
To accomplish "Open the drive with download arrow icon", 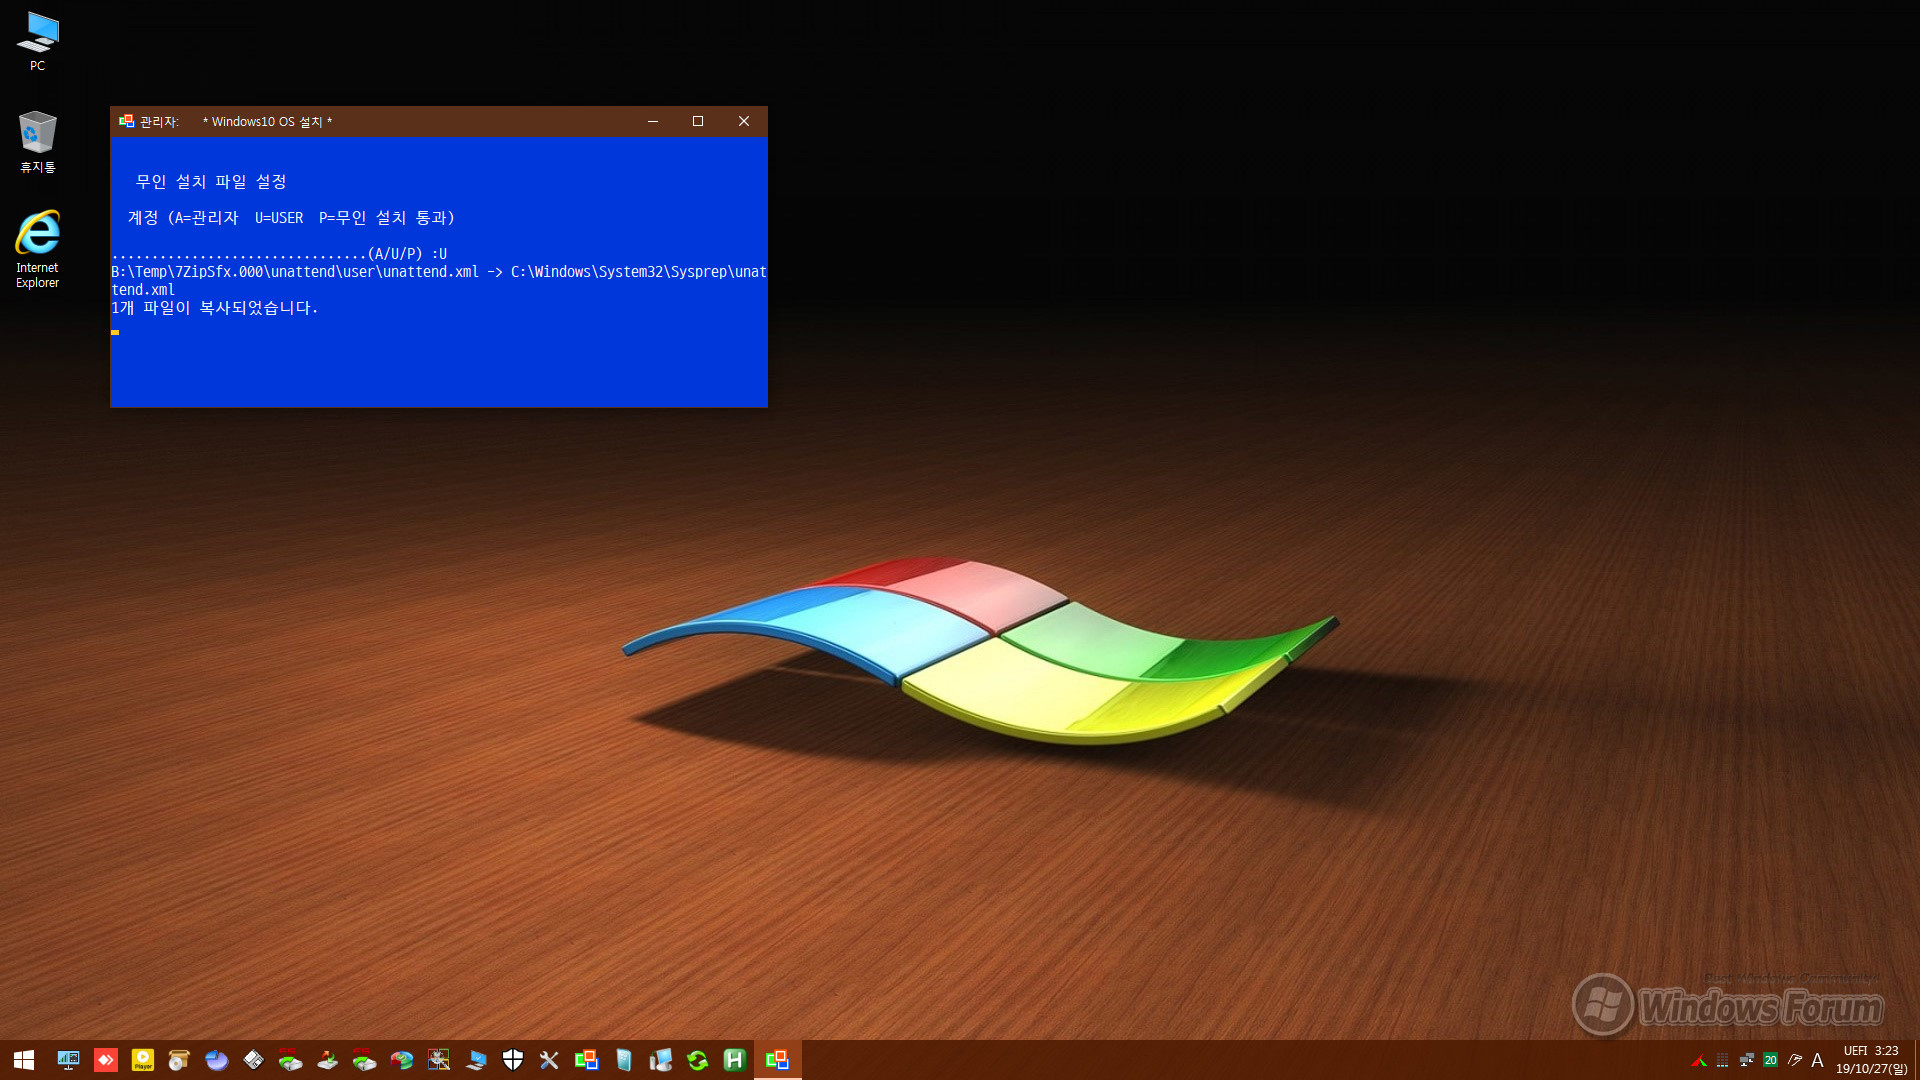I will point(328,1060).
